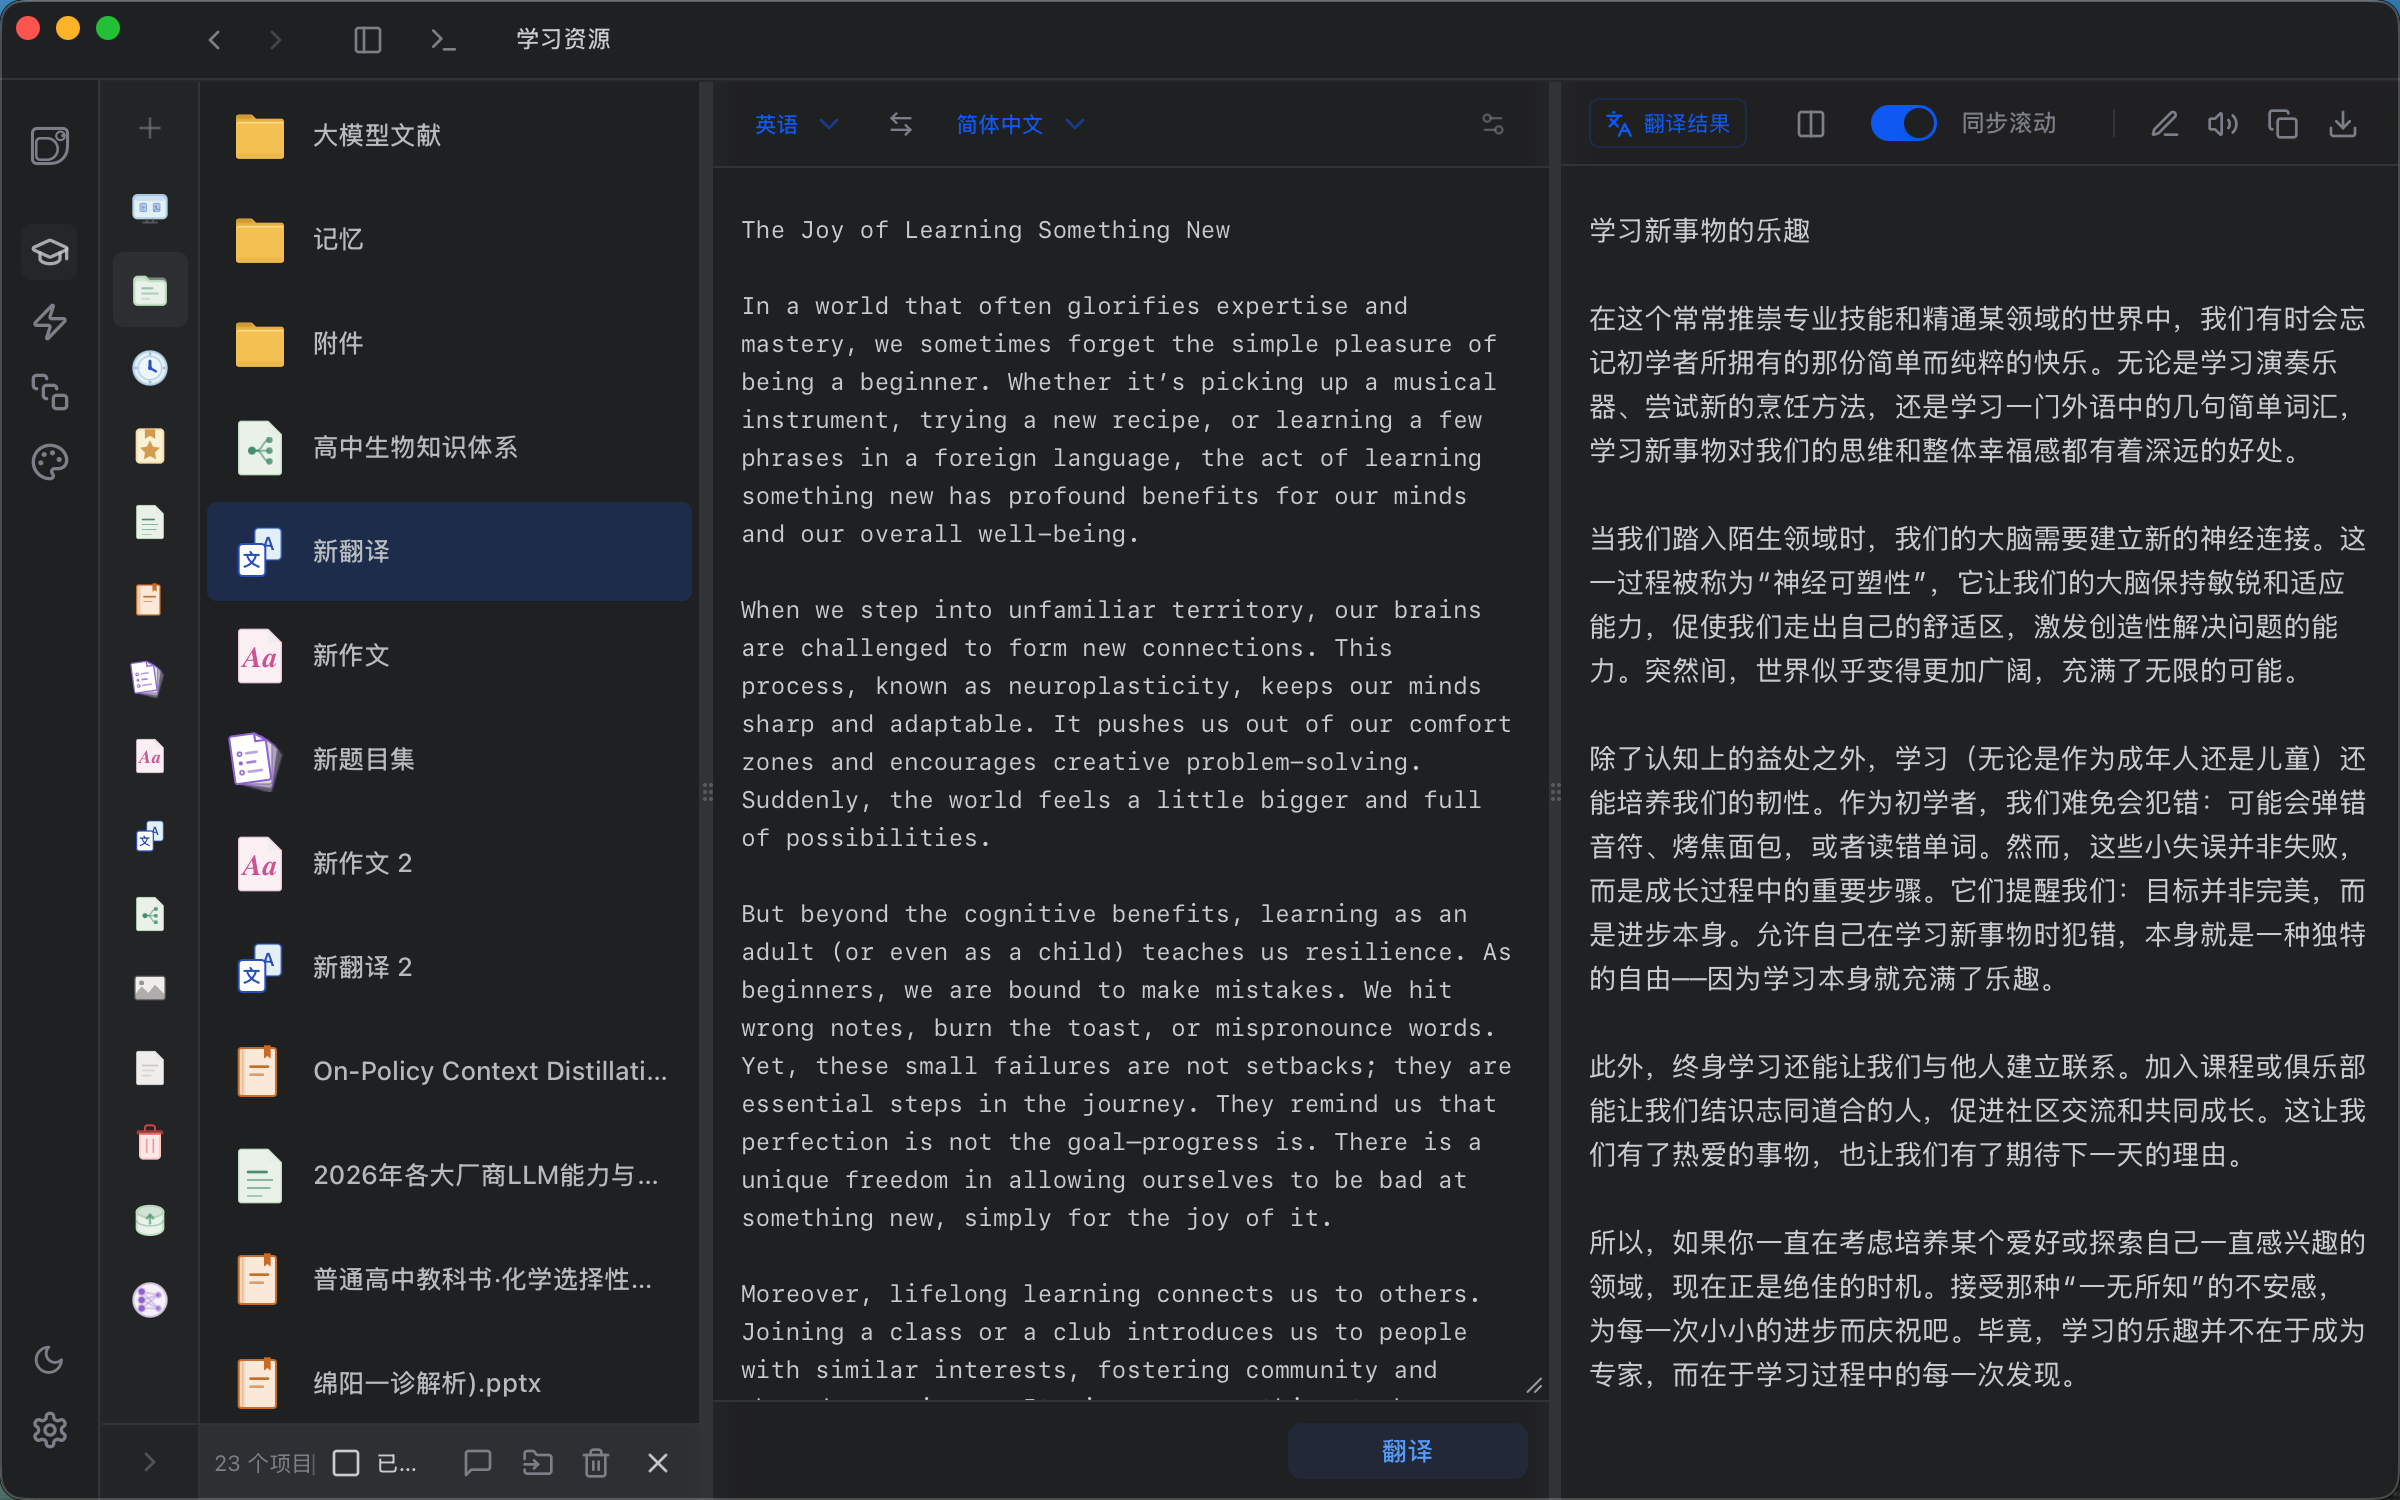Open the 新题目集 item

tap(449, 759)
